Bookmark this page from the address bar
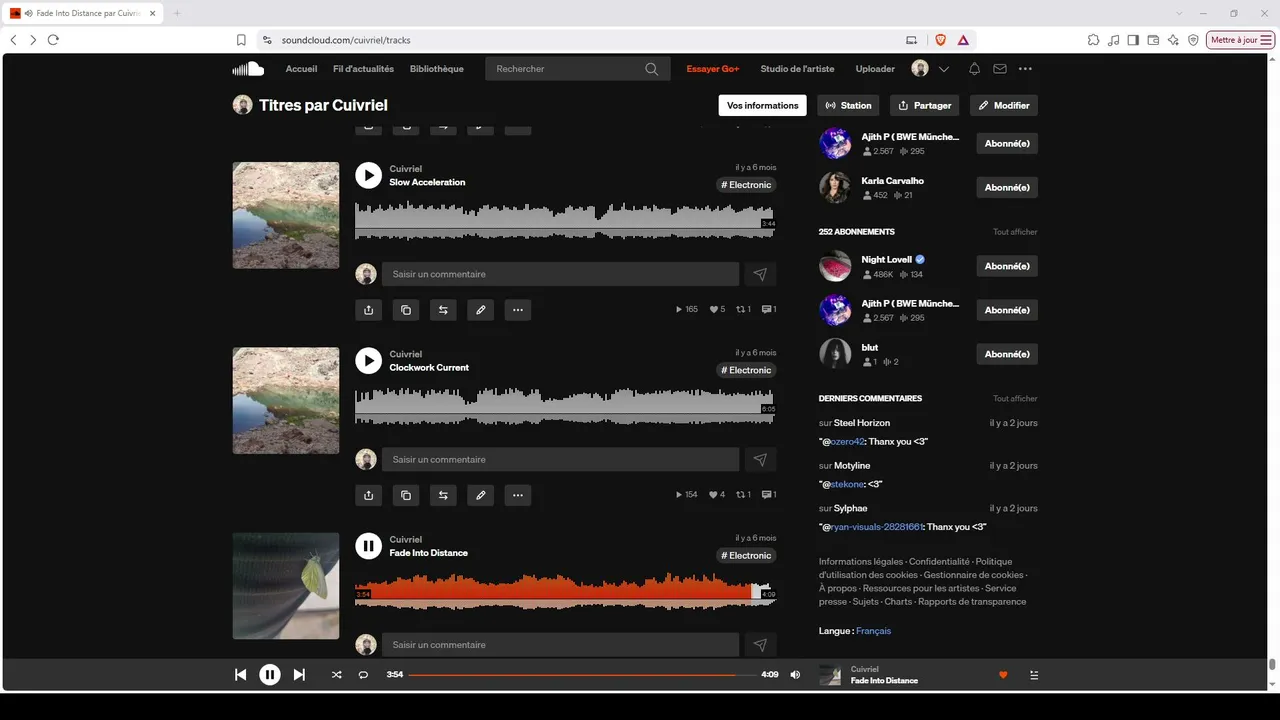 tap(241, 40)
